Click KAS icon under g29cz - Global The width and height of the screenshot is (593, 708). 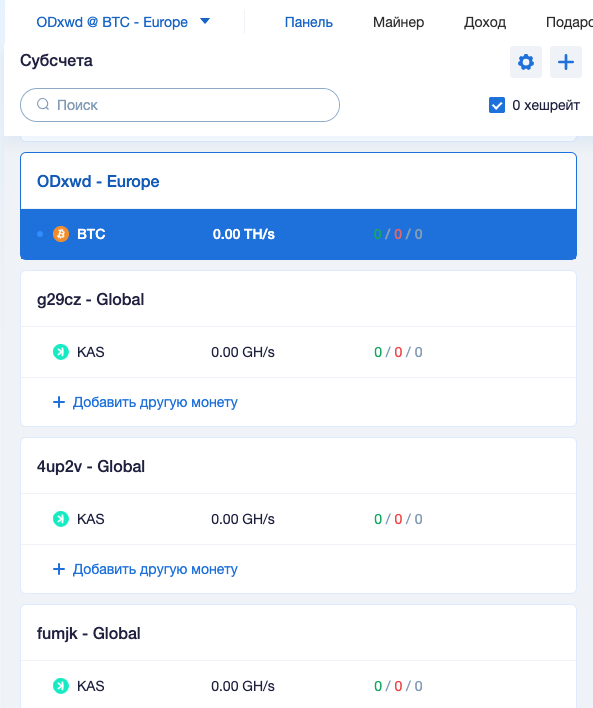61,352
